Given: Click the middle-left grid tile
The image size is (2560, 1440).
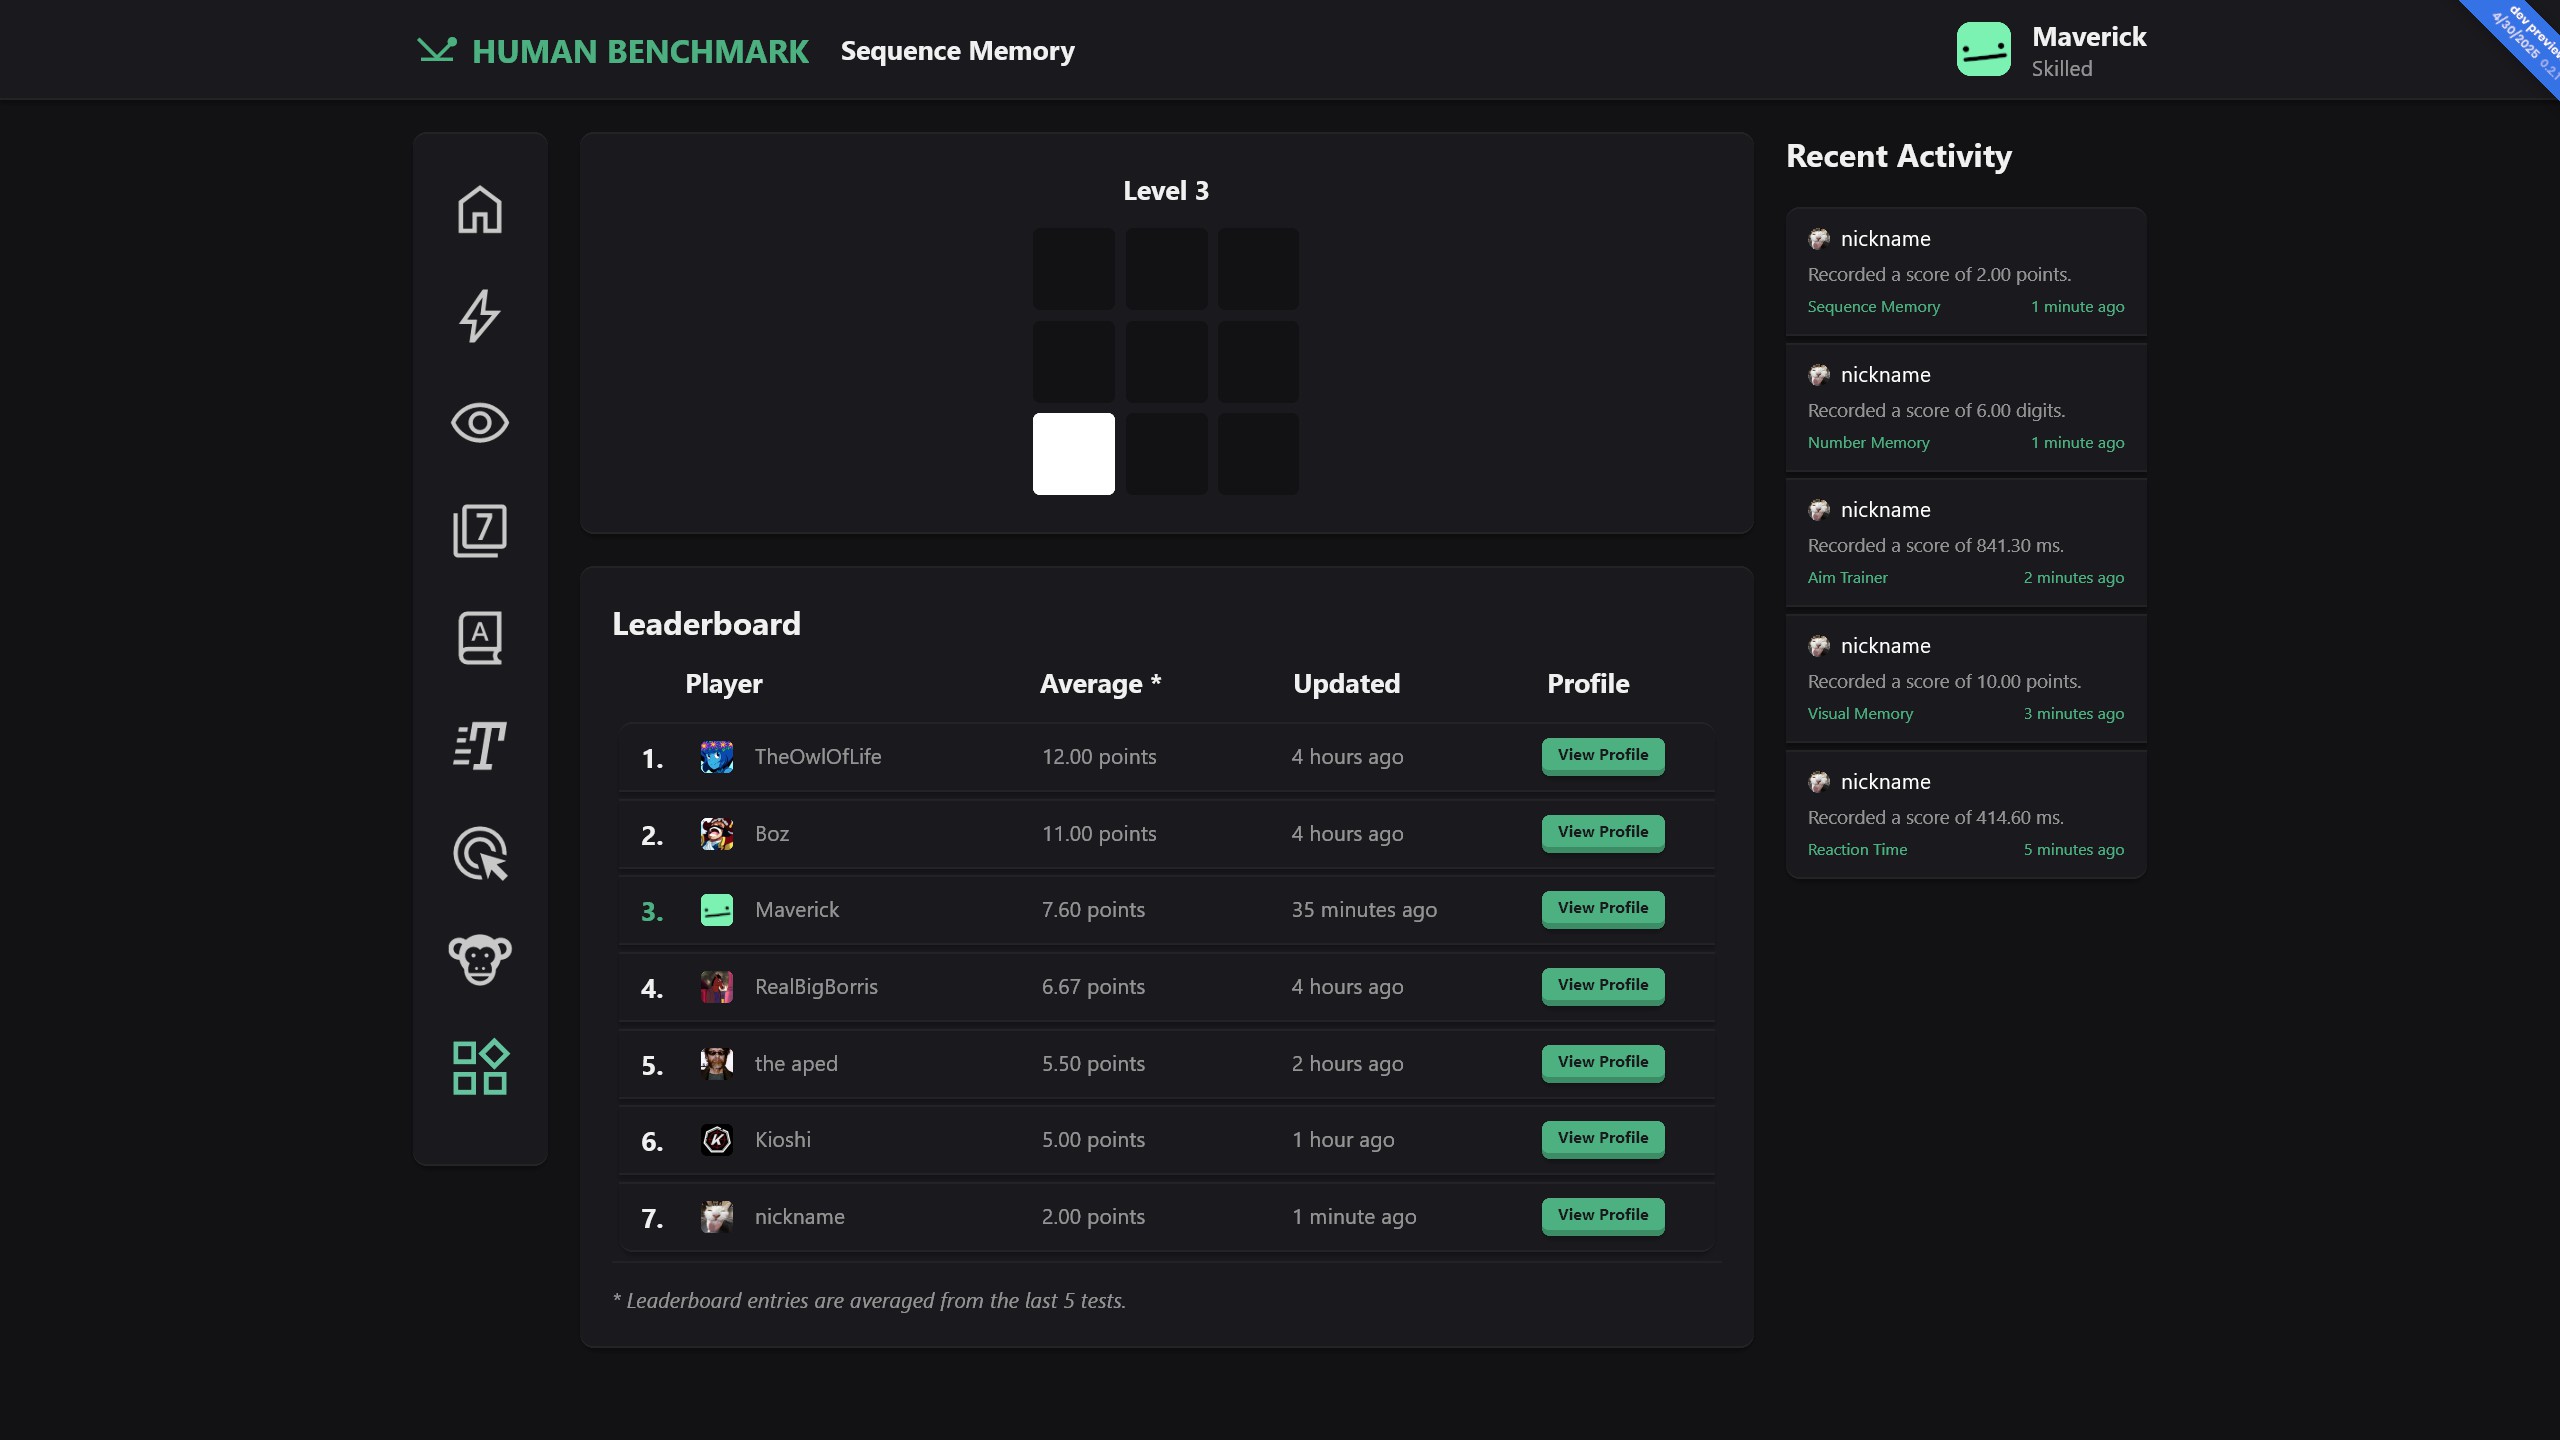Looking at the screenshot, I should pos(1074,362).
